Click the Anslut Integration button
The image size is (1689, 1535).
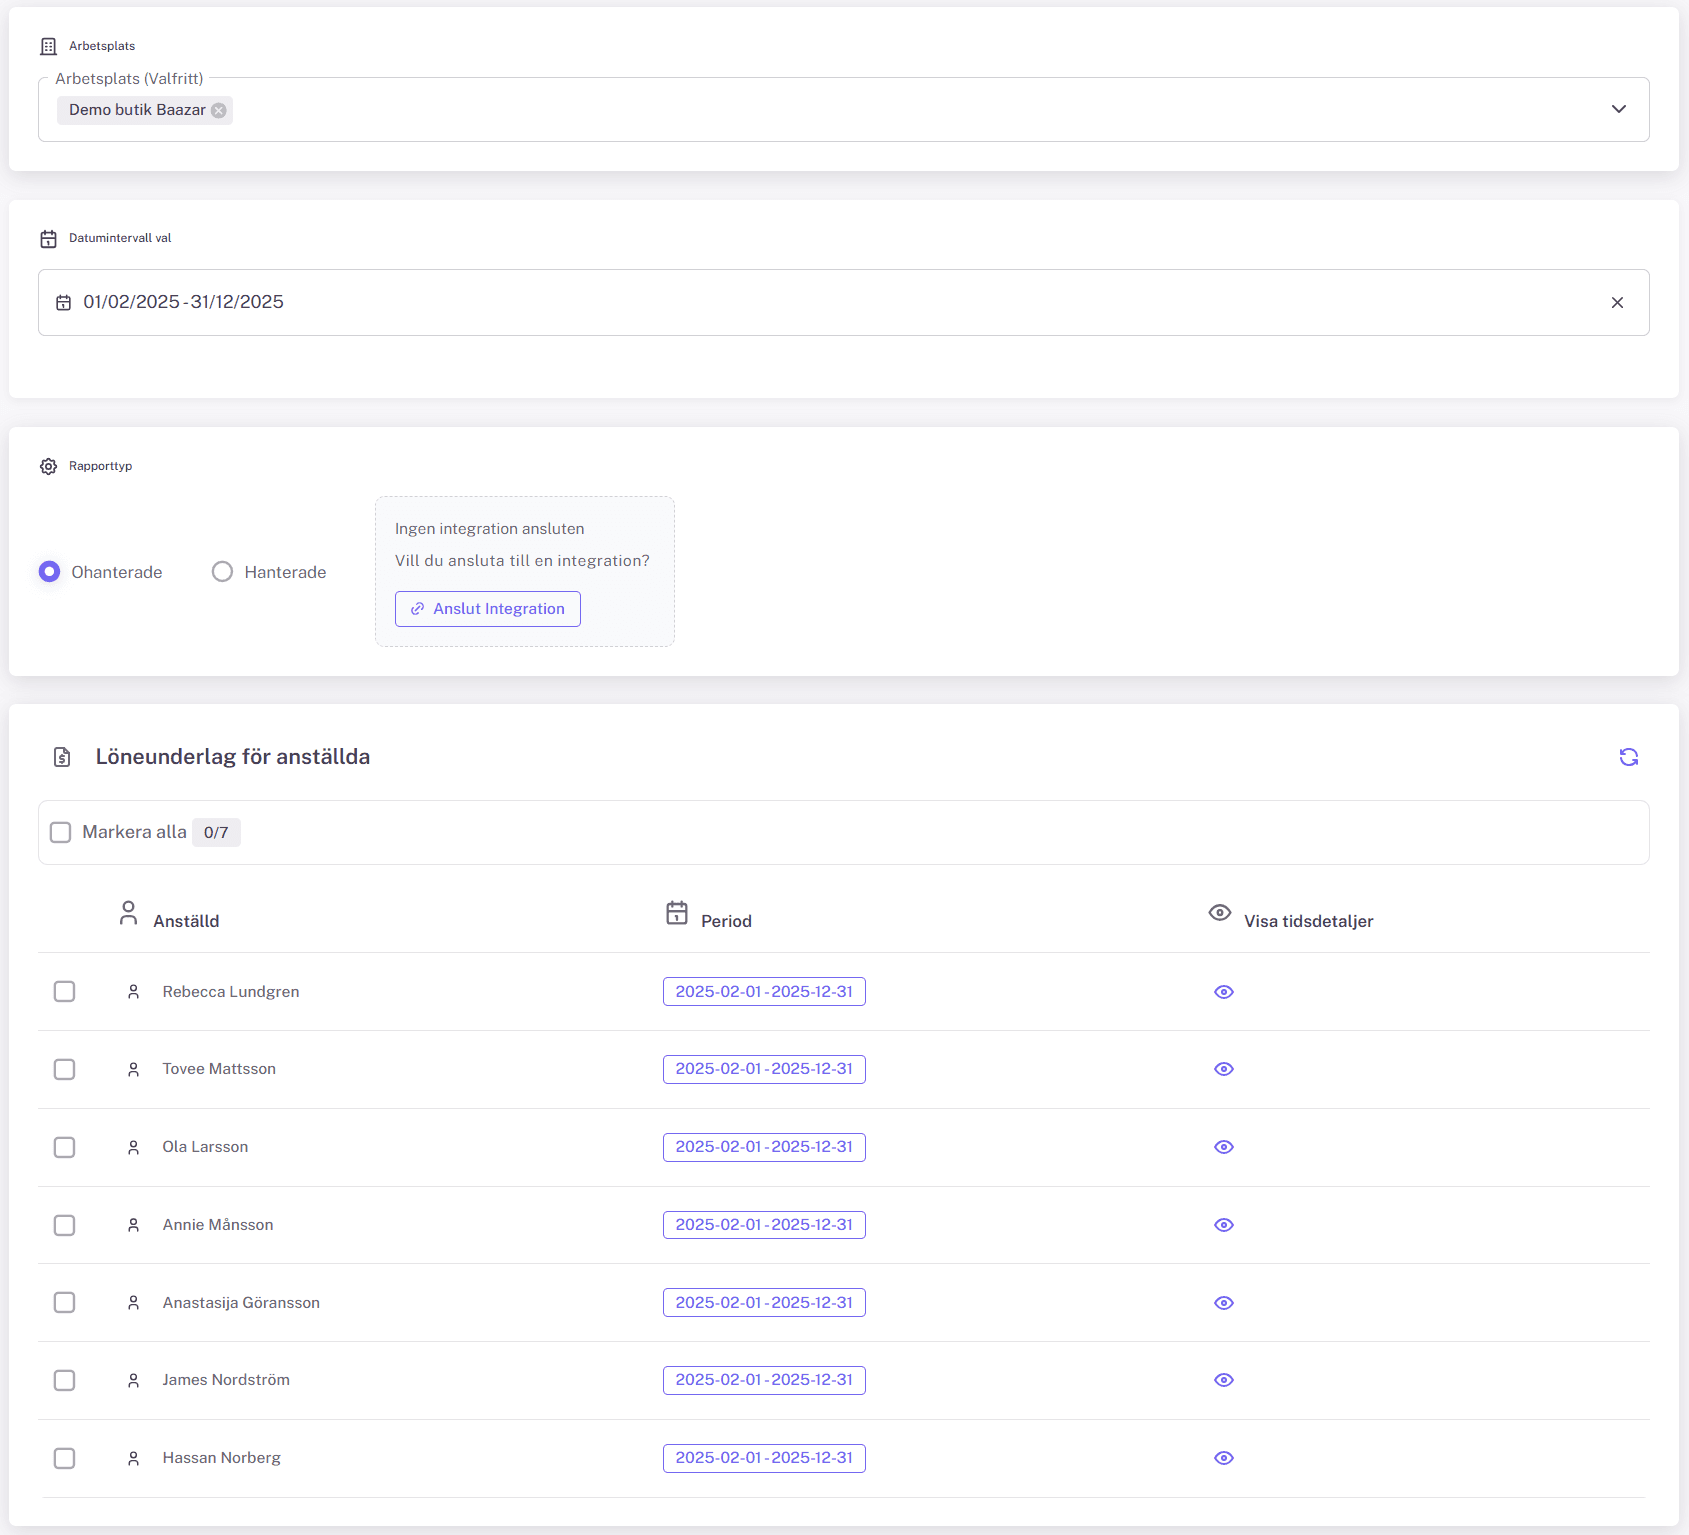488,609
